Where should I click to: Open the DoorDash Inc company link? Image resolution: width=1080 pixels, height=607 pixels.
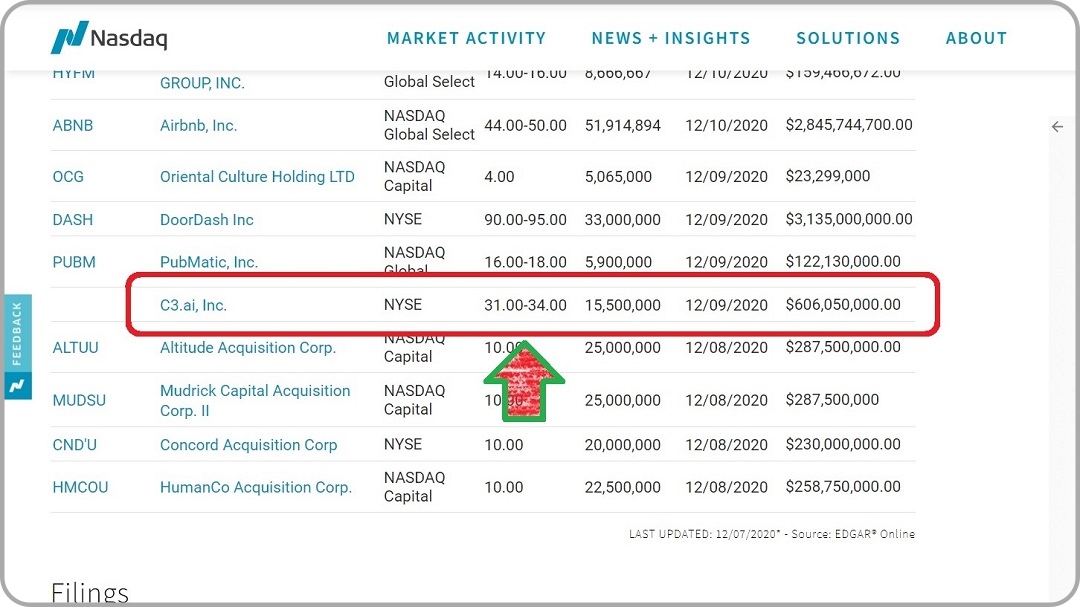[207, 220]
